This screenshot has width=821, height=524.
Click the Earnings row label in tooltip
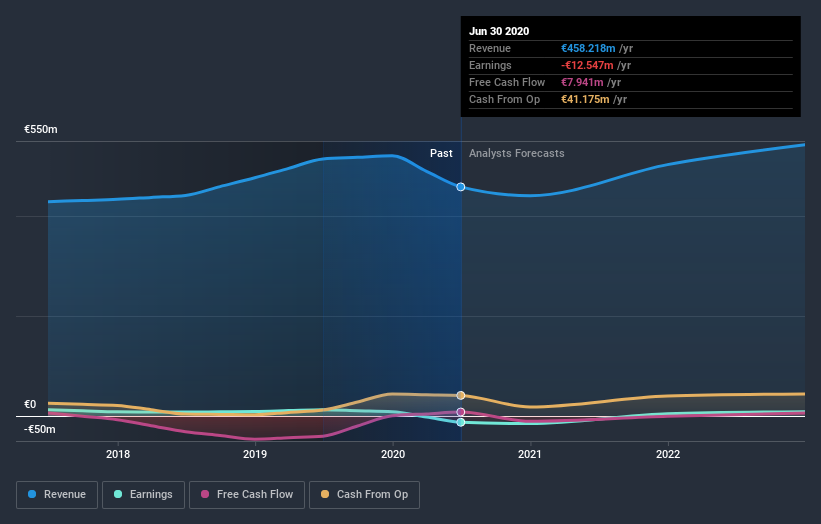click(x=490, y=65)
